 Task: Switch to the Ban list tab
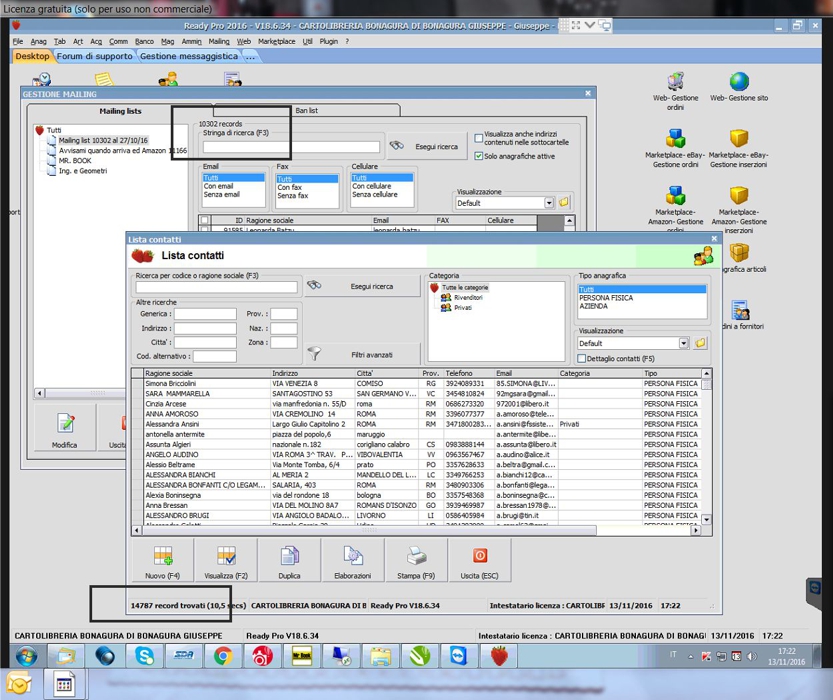(307, 110)
